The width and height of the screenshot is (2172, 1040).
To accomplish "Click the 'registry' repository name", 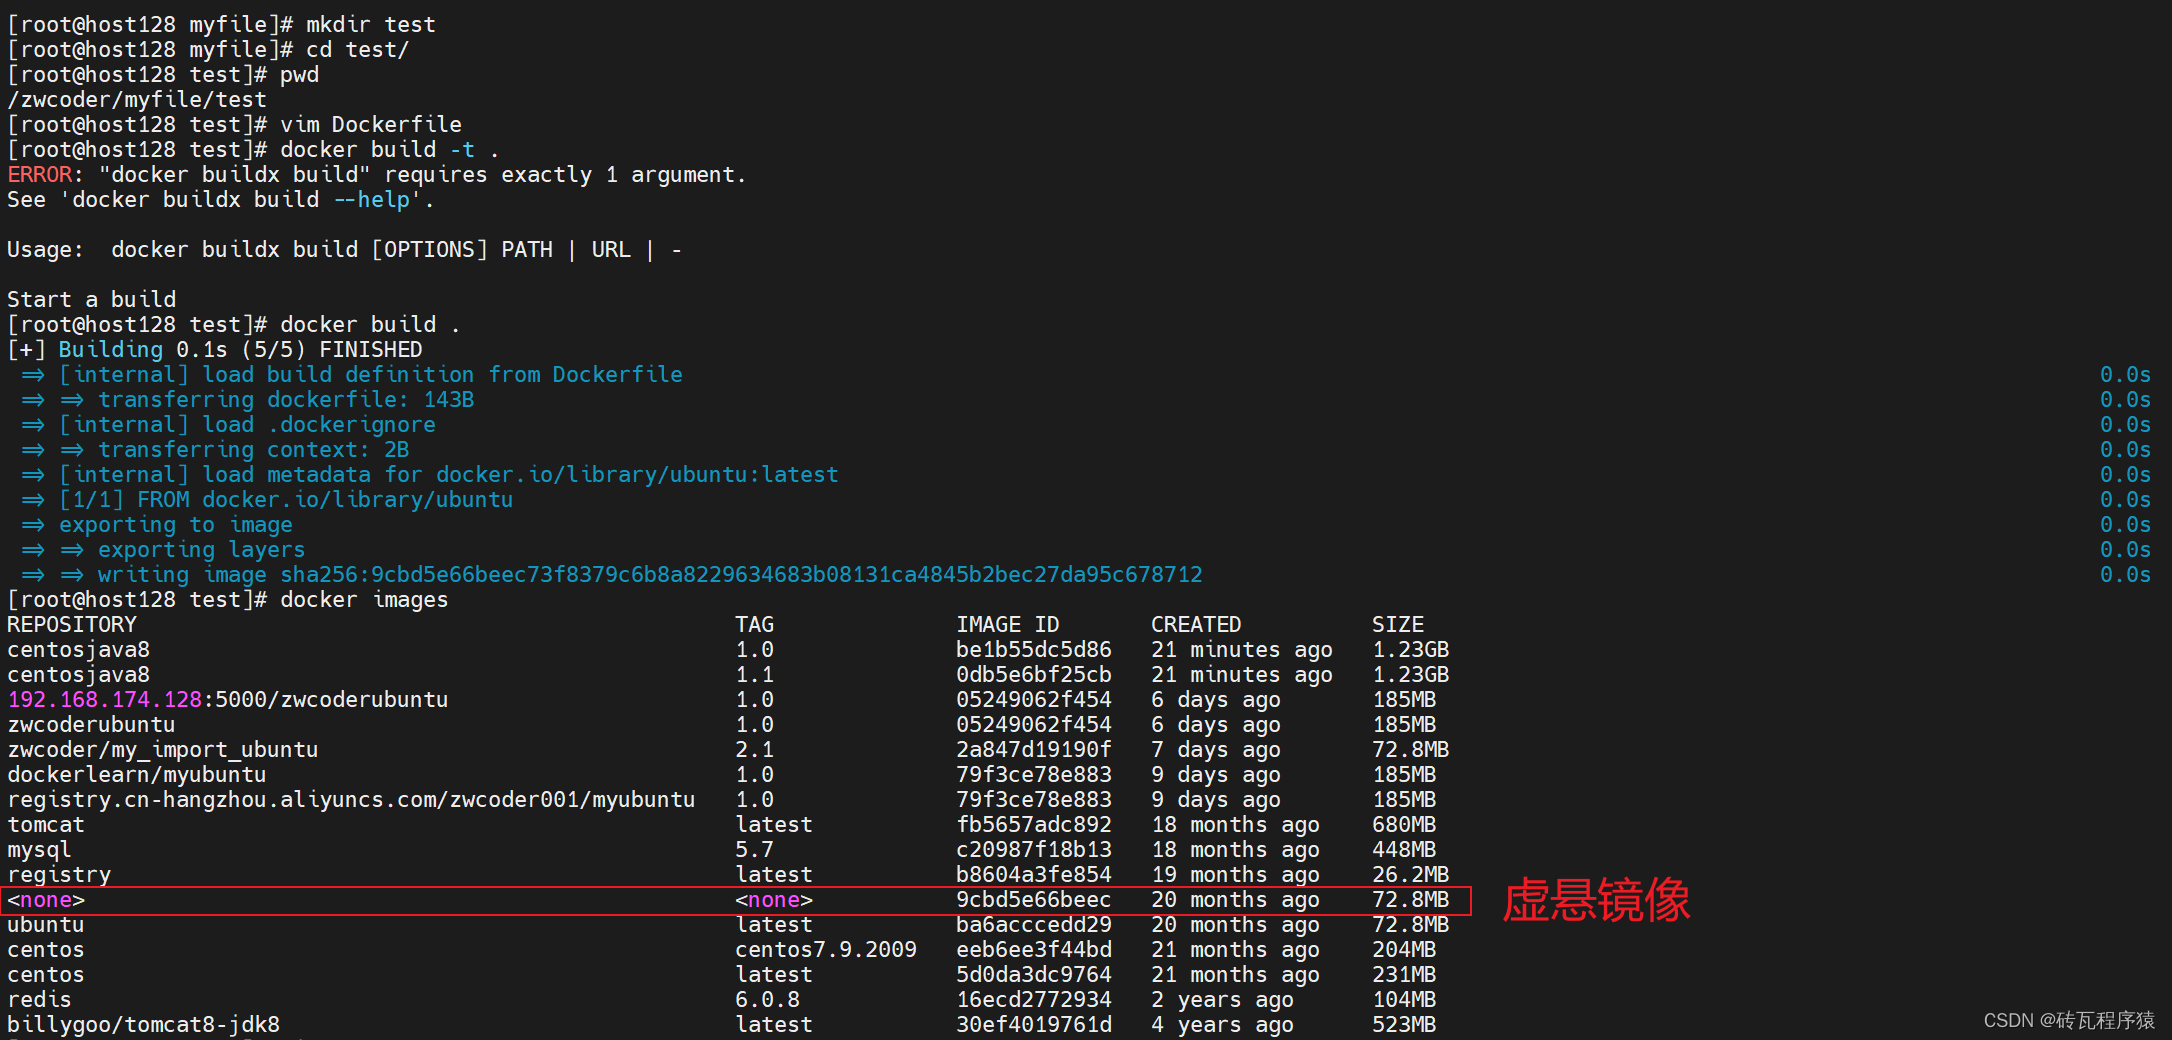I will [x=59, y=874].
